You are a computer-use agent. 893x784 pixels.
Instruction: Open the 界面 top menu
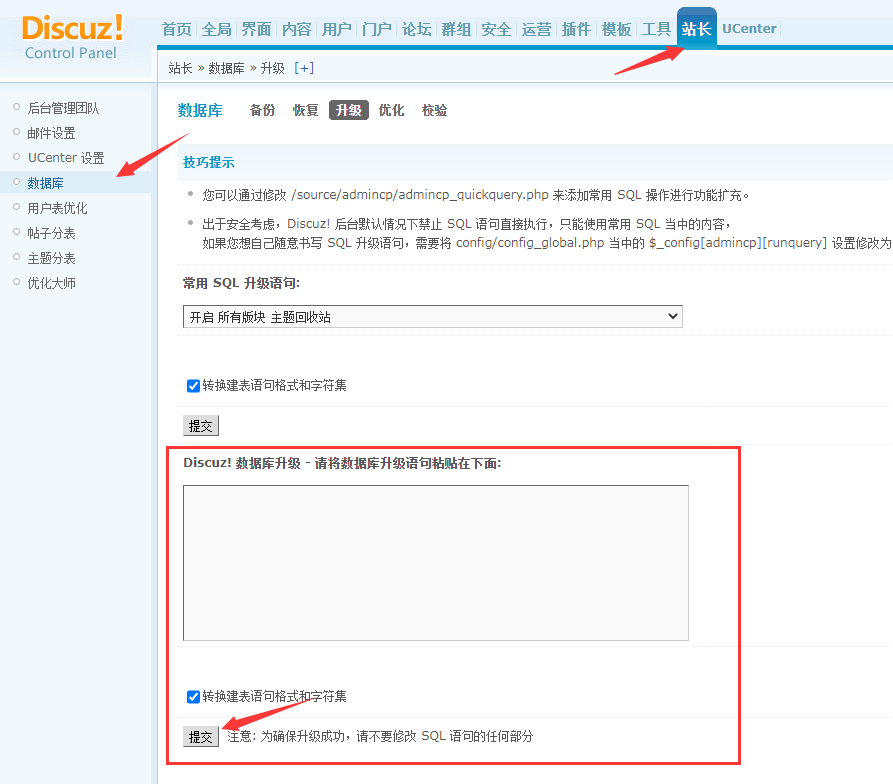pyautogui.click(x=256, y=29)
